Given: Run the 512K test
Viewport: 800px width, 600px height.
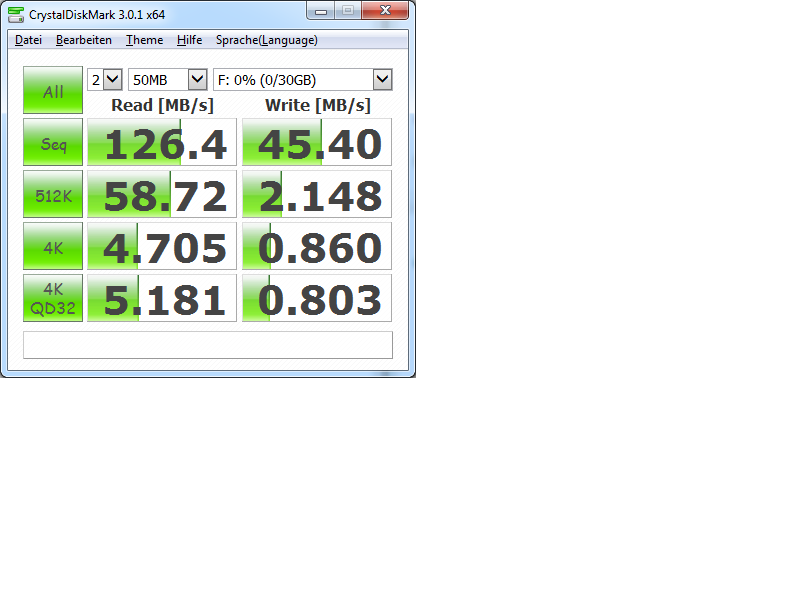Looking at the screenshot, I should coord(53,194).
